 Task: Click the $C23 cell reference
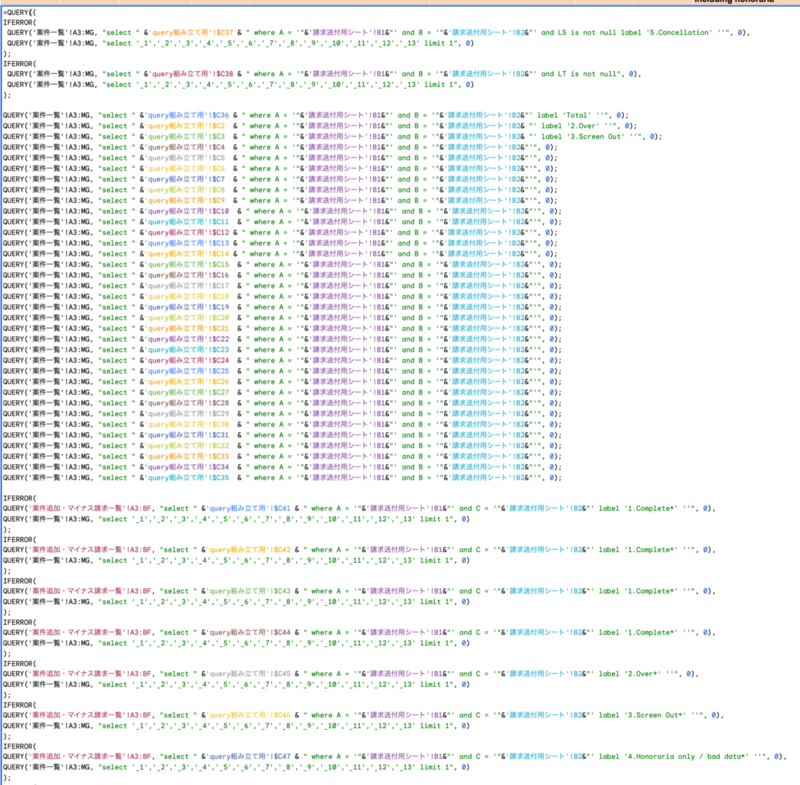click(x=218, y=350)
